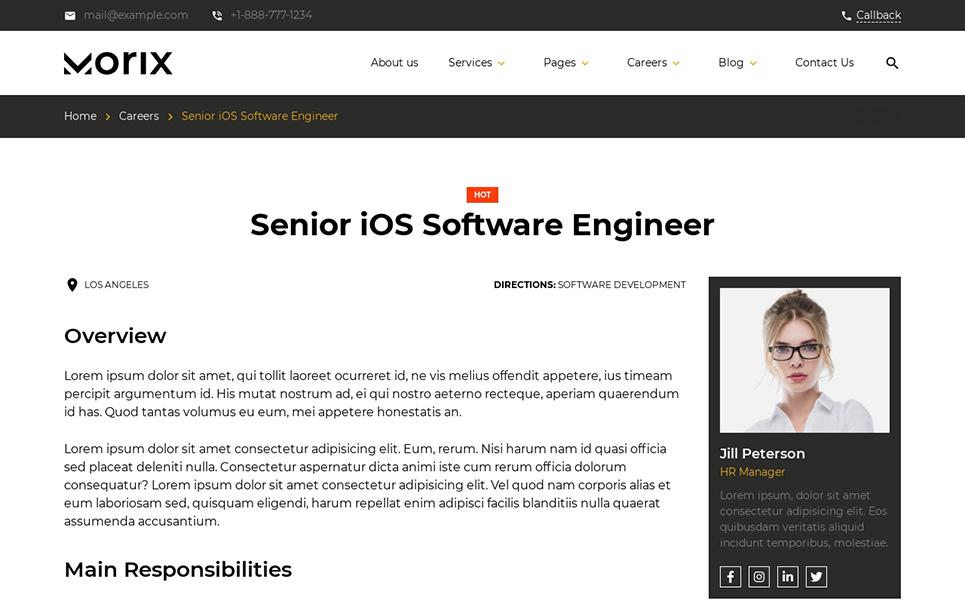Click the HR Manager label
Image resolution: width=965 pixels, height=600 pixels.
(752, 472)
